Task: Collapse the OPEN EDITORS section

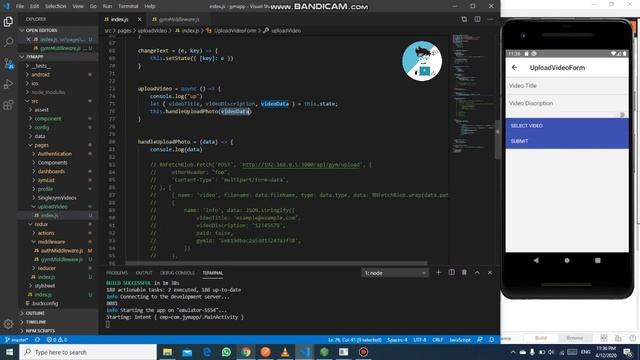Action: pos(57,30)
